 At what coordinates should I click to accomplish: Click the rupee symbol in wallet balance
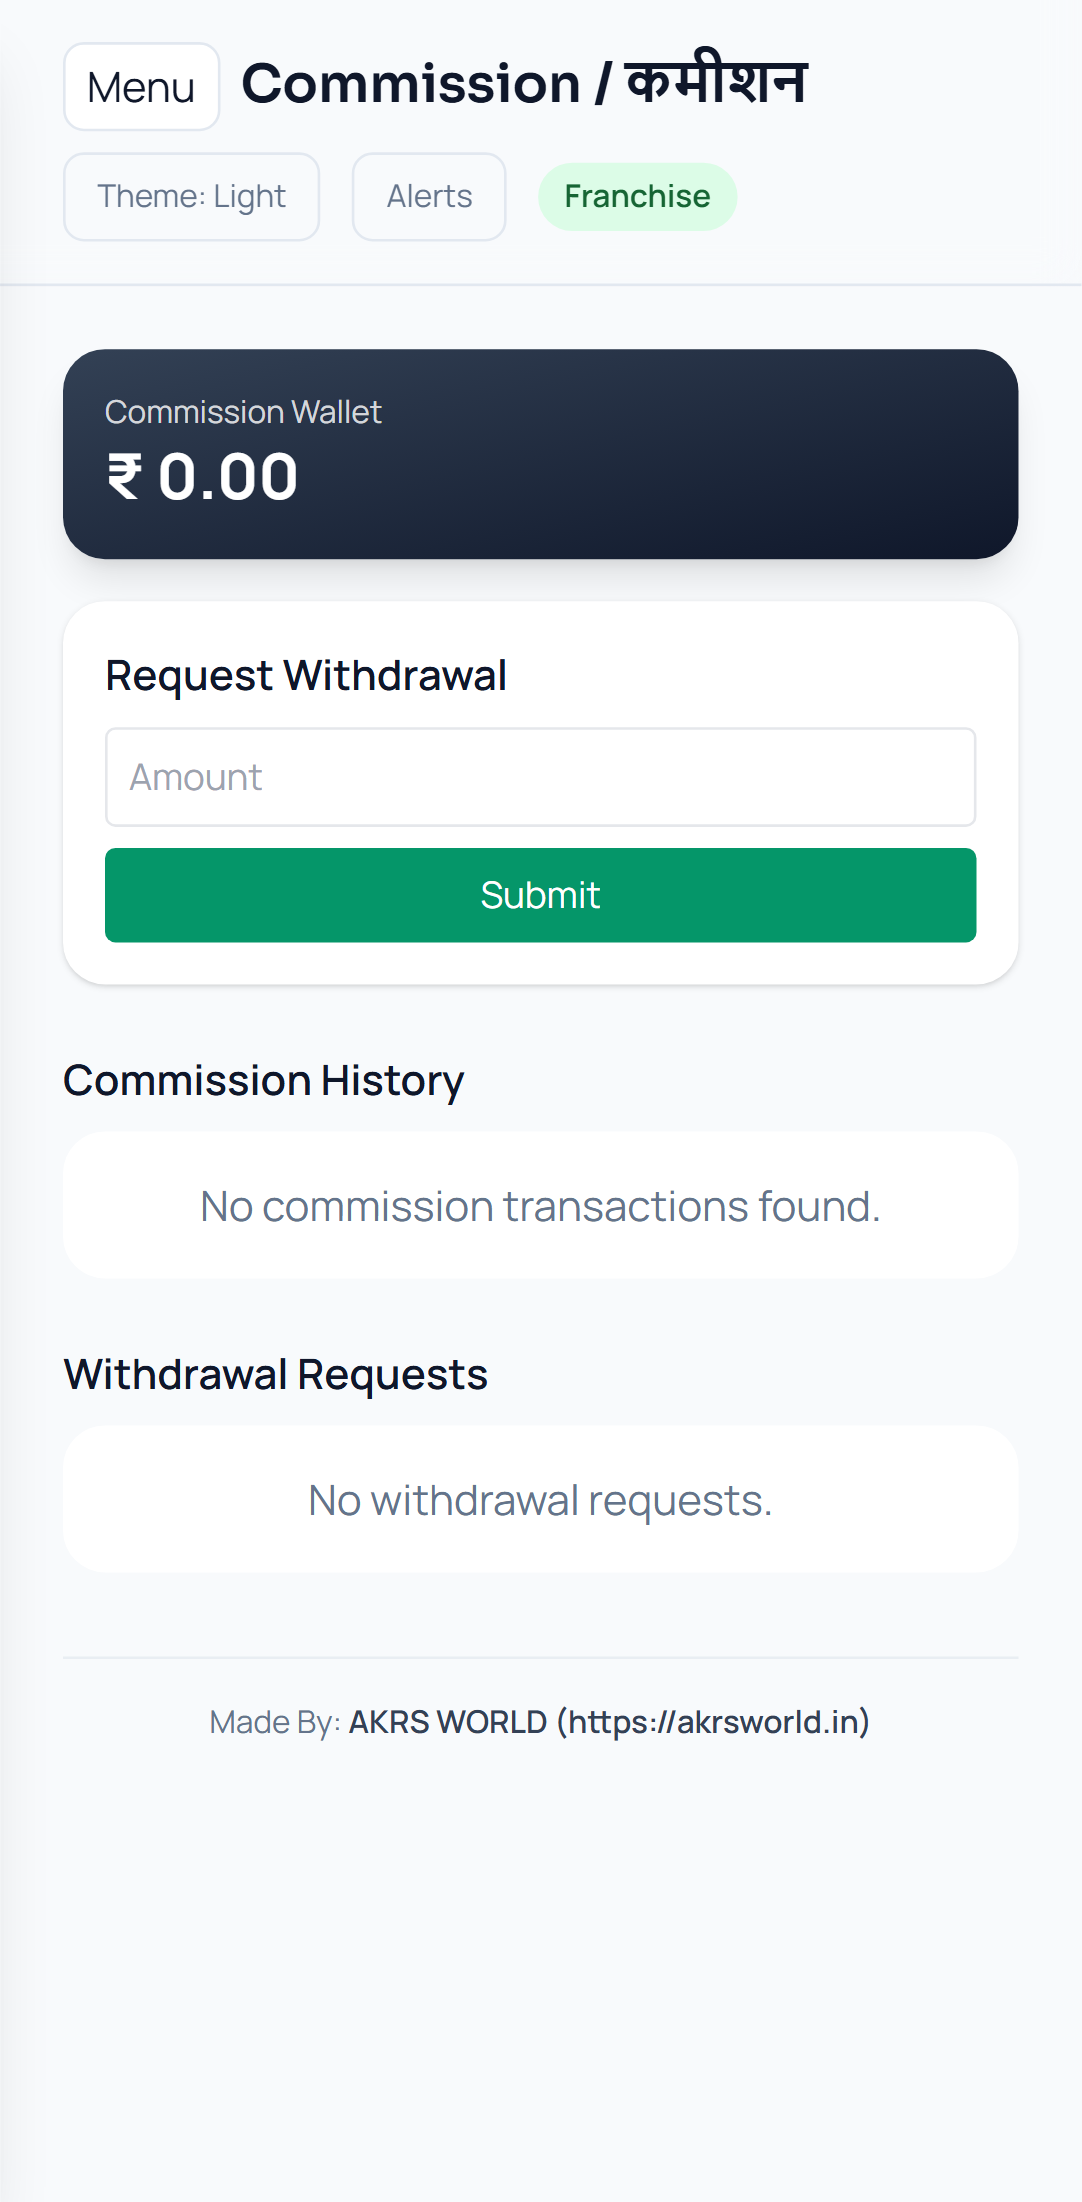click(x=124, y=477)
